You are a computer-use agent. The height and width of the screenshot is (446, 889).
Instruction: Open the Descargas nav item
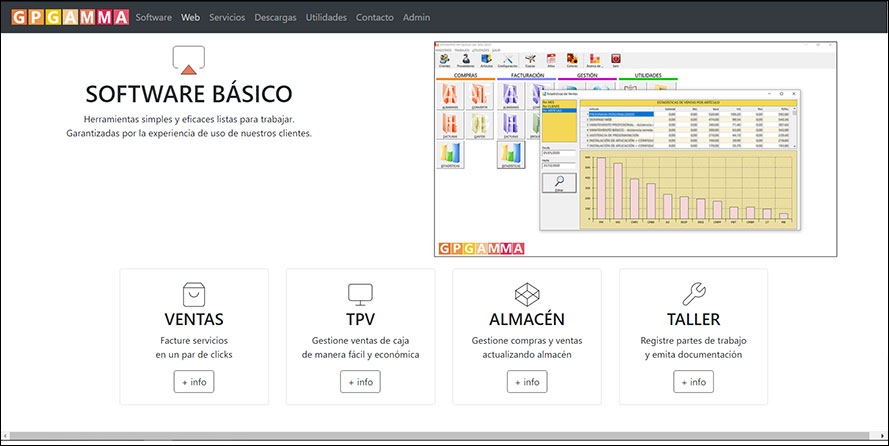tap(275, 18)
